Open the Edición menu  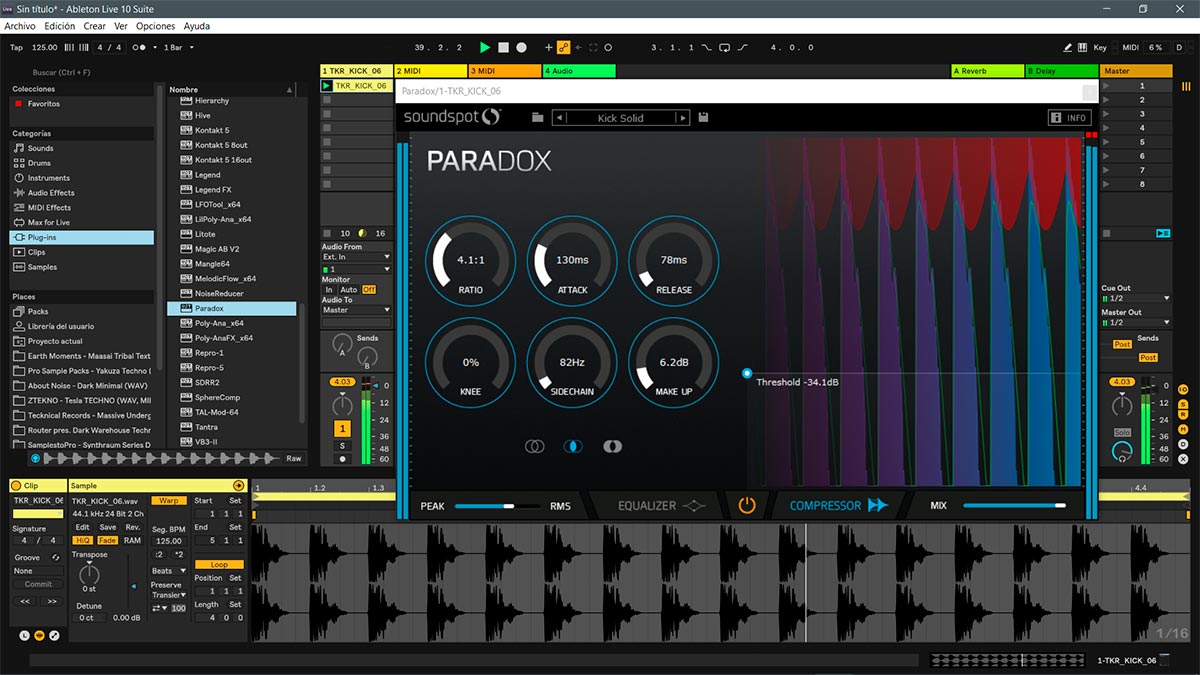pyautogui.click(x=60, y=26)
